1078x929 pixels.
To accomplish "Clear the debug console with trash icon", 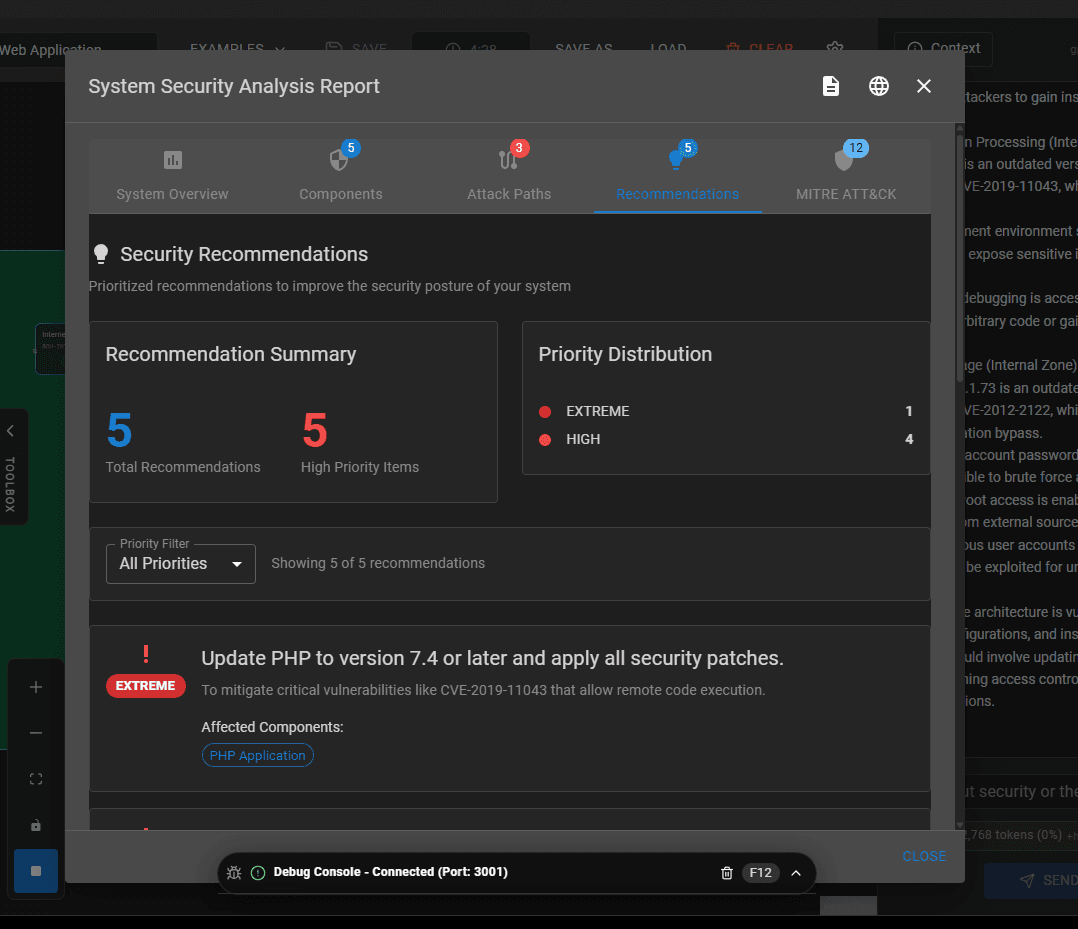I will [727, 873].
